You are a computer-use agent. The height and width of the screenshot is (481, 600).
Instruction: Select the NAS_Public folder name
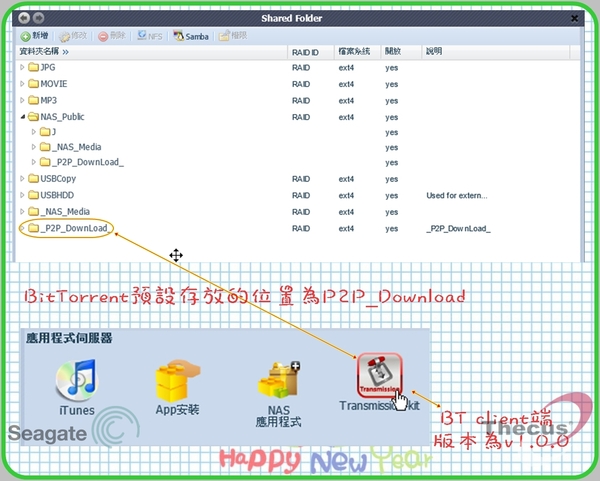click(62, 117)
